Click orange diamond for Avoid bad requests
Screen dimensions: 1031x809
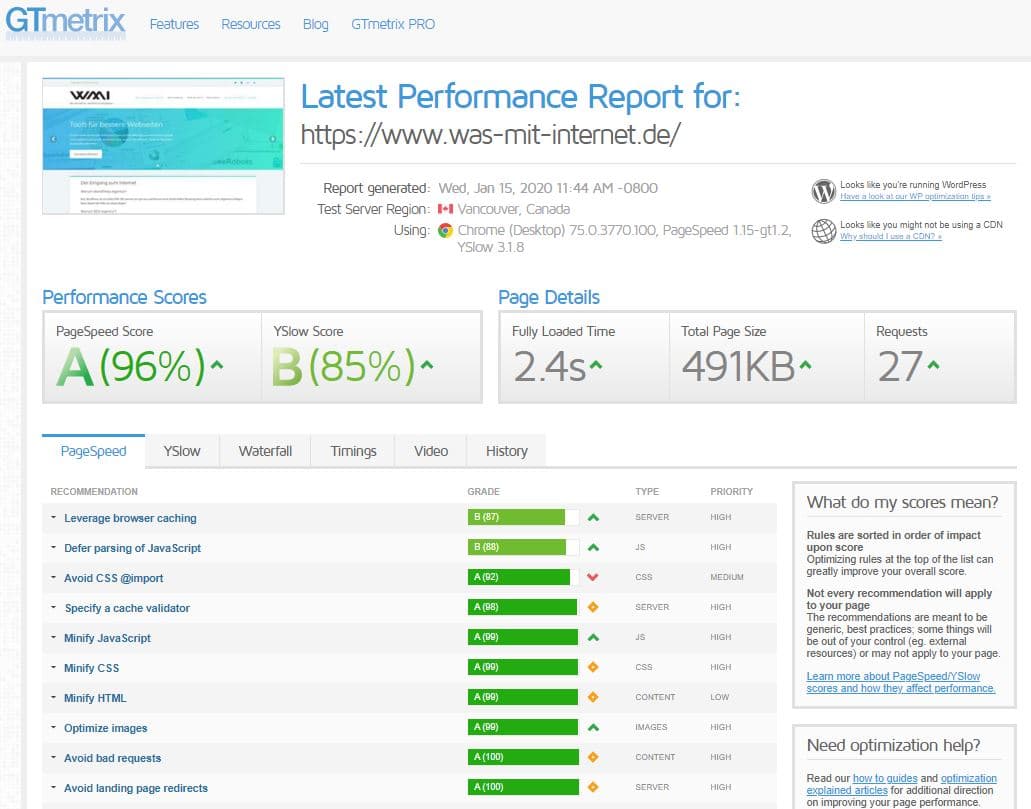593,757
